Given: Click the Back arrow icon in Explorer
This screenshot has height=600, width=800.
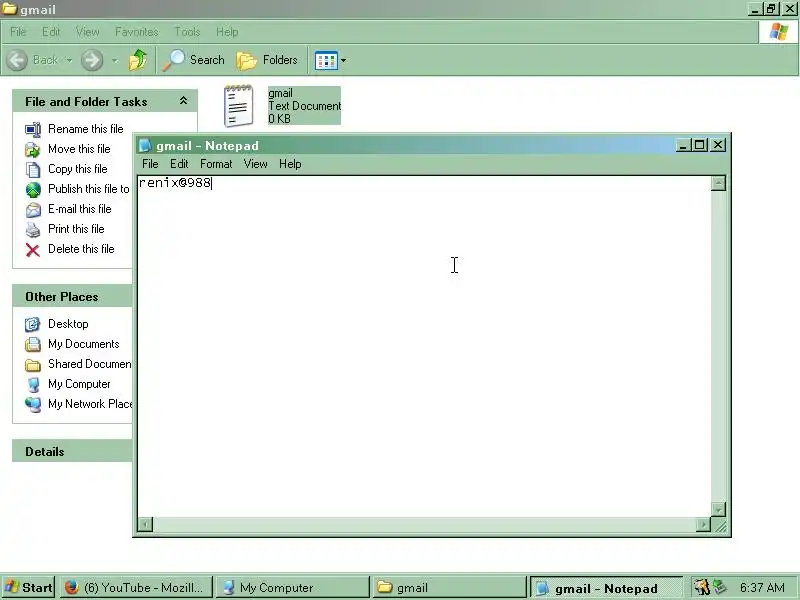Looking at the screenshot, I should click(x=17, y=60).
